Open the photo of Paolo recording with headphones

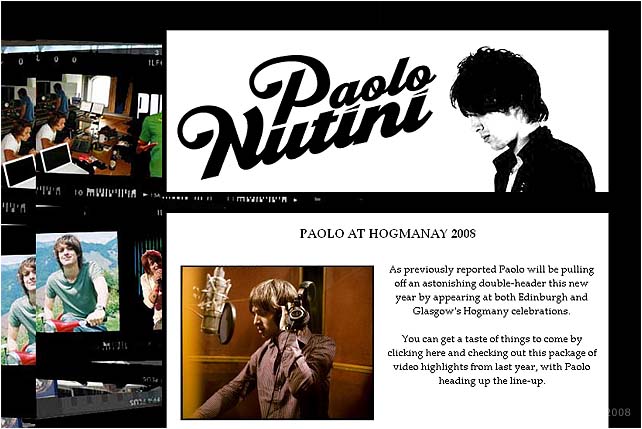pyautogui.click(x=277, y=343)
